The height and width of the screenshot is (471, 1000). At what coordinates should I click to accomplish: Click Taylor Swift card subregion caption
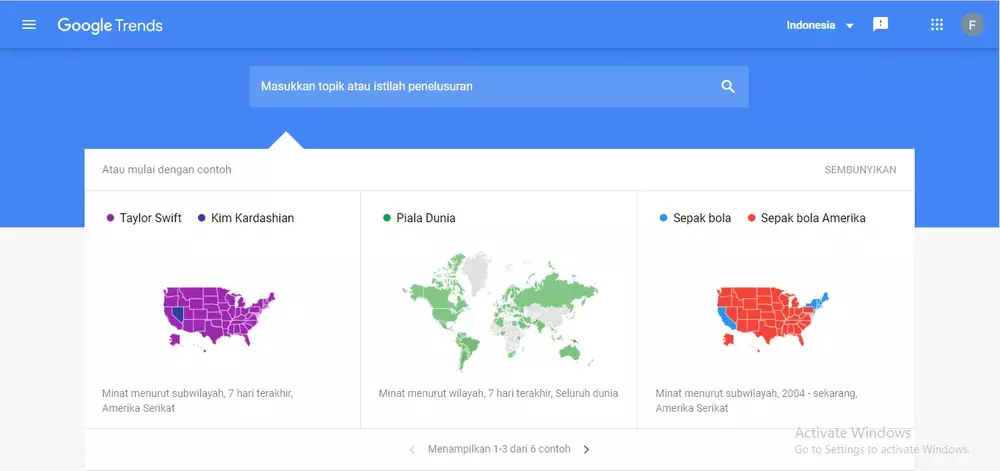(x=197, y=400)
